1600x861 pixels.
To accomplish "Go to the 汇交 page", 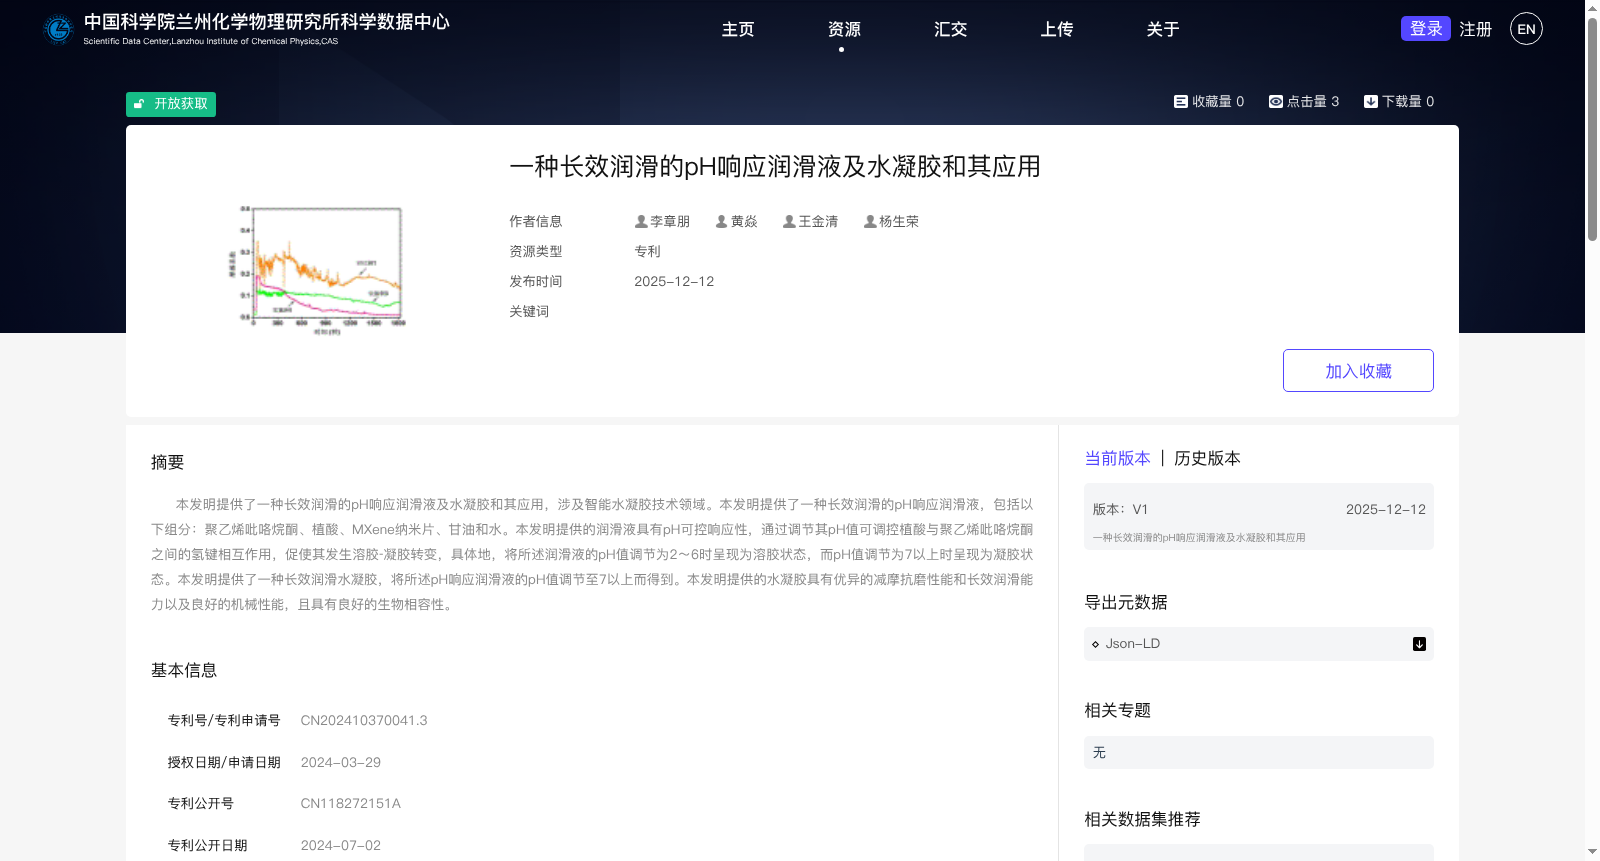I will (950, 29).
